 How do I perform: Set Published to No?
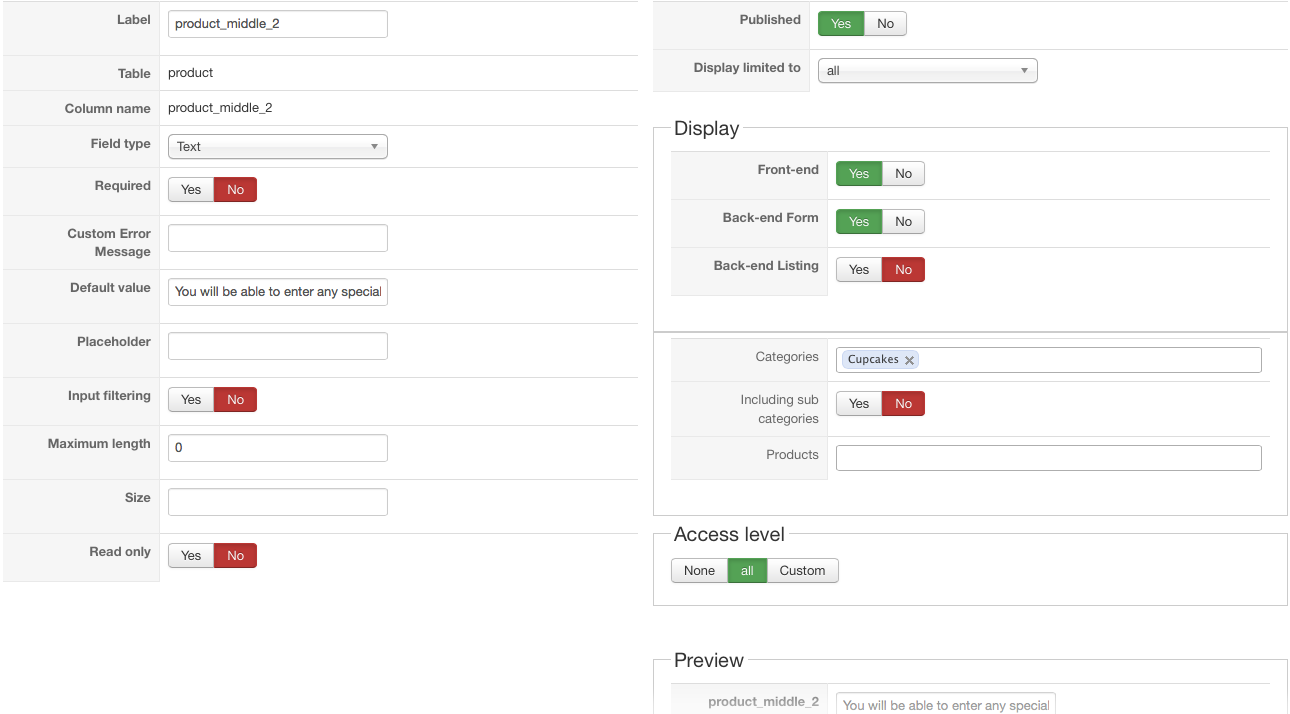(x=885, y=24)
